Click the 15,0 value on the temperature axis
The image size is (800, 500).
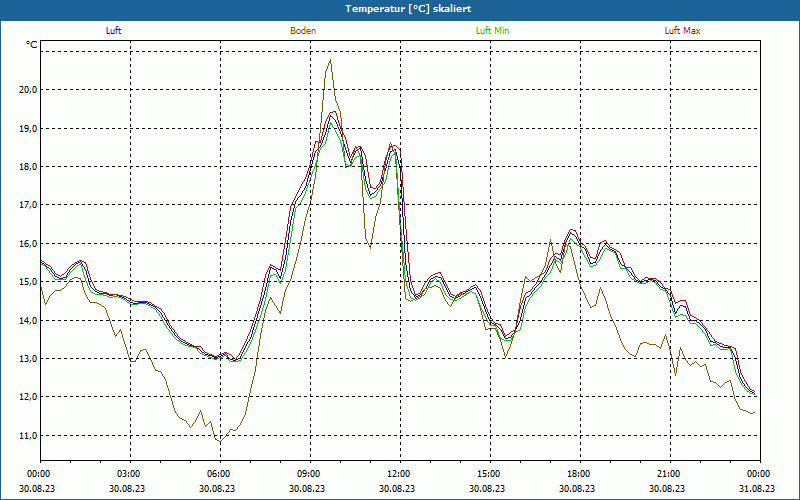[28, 282]
